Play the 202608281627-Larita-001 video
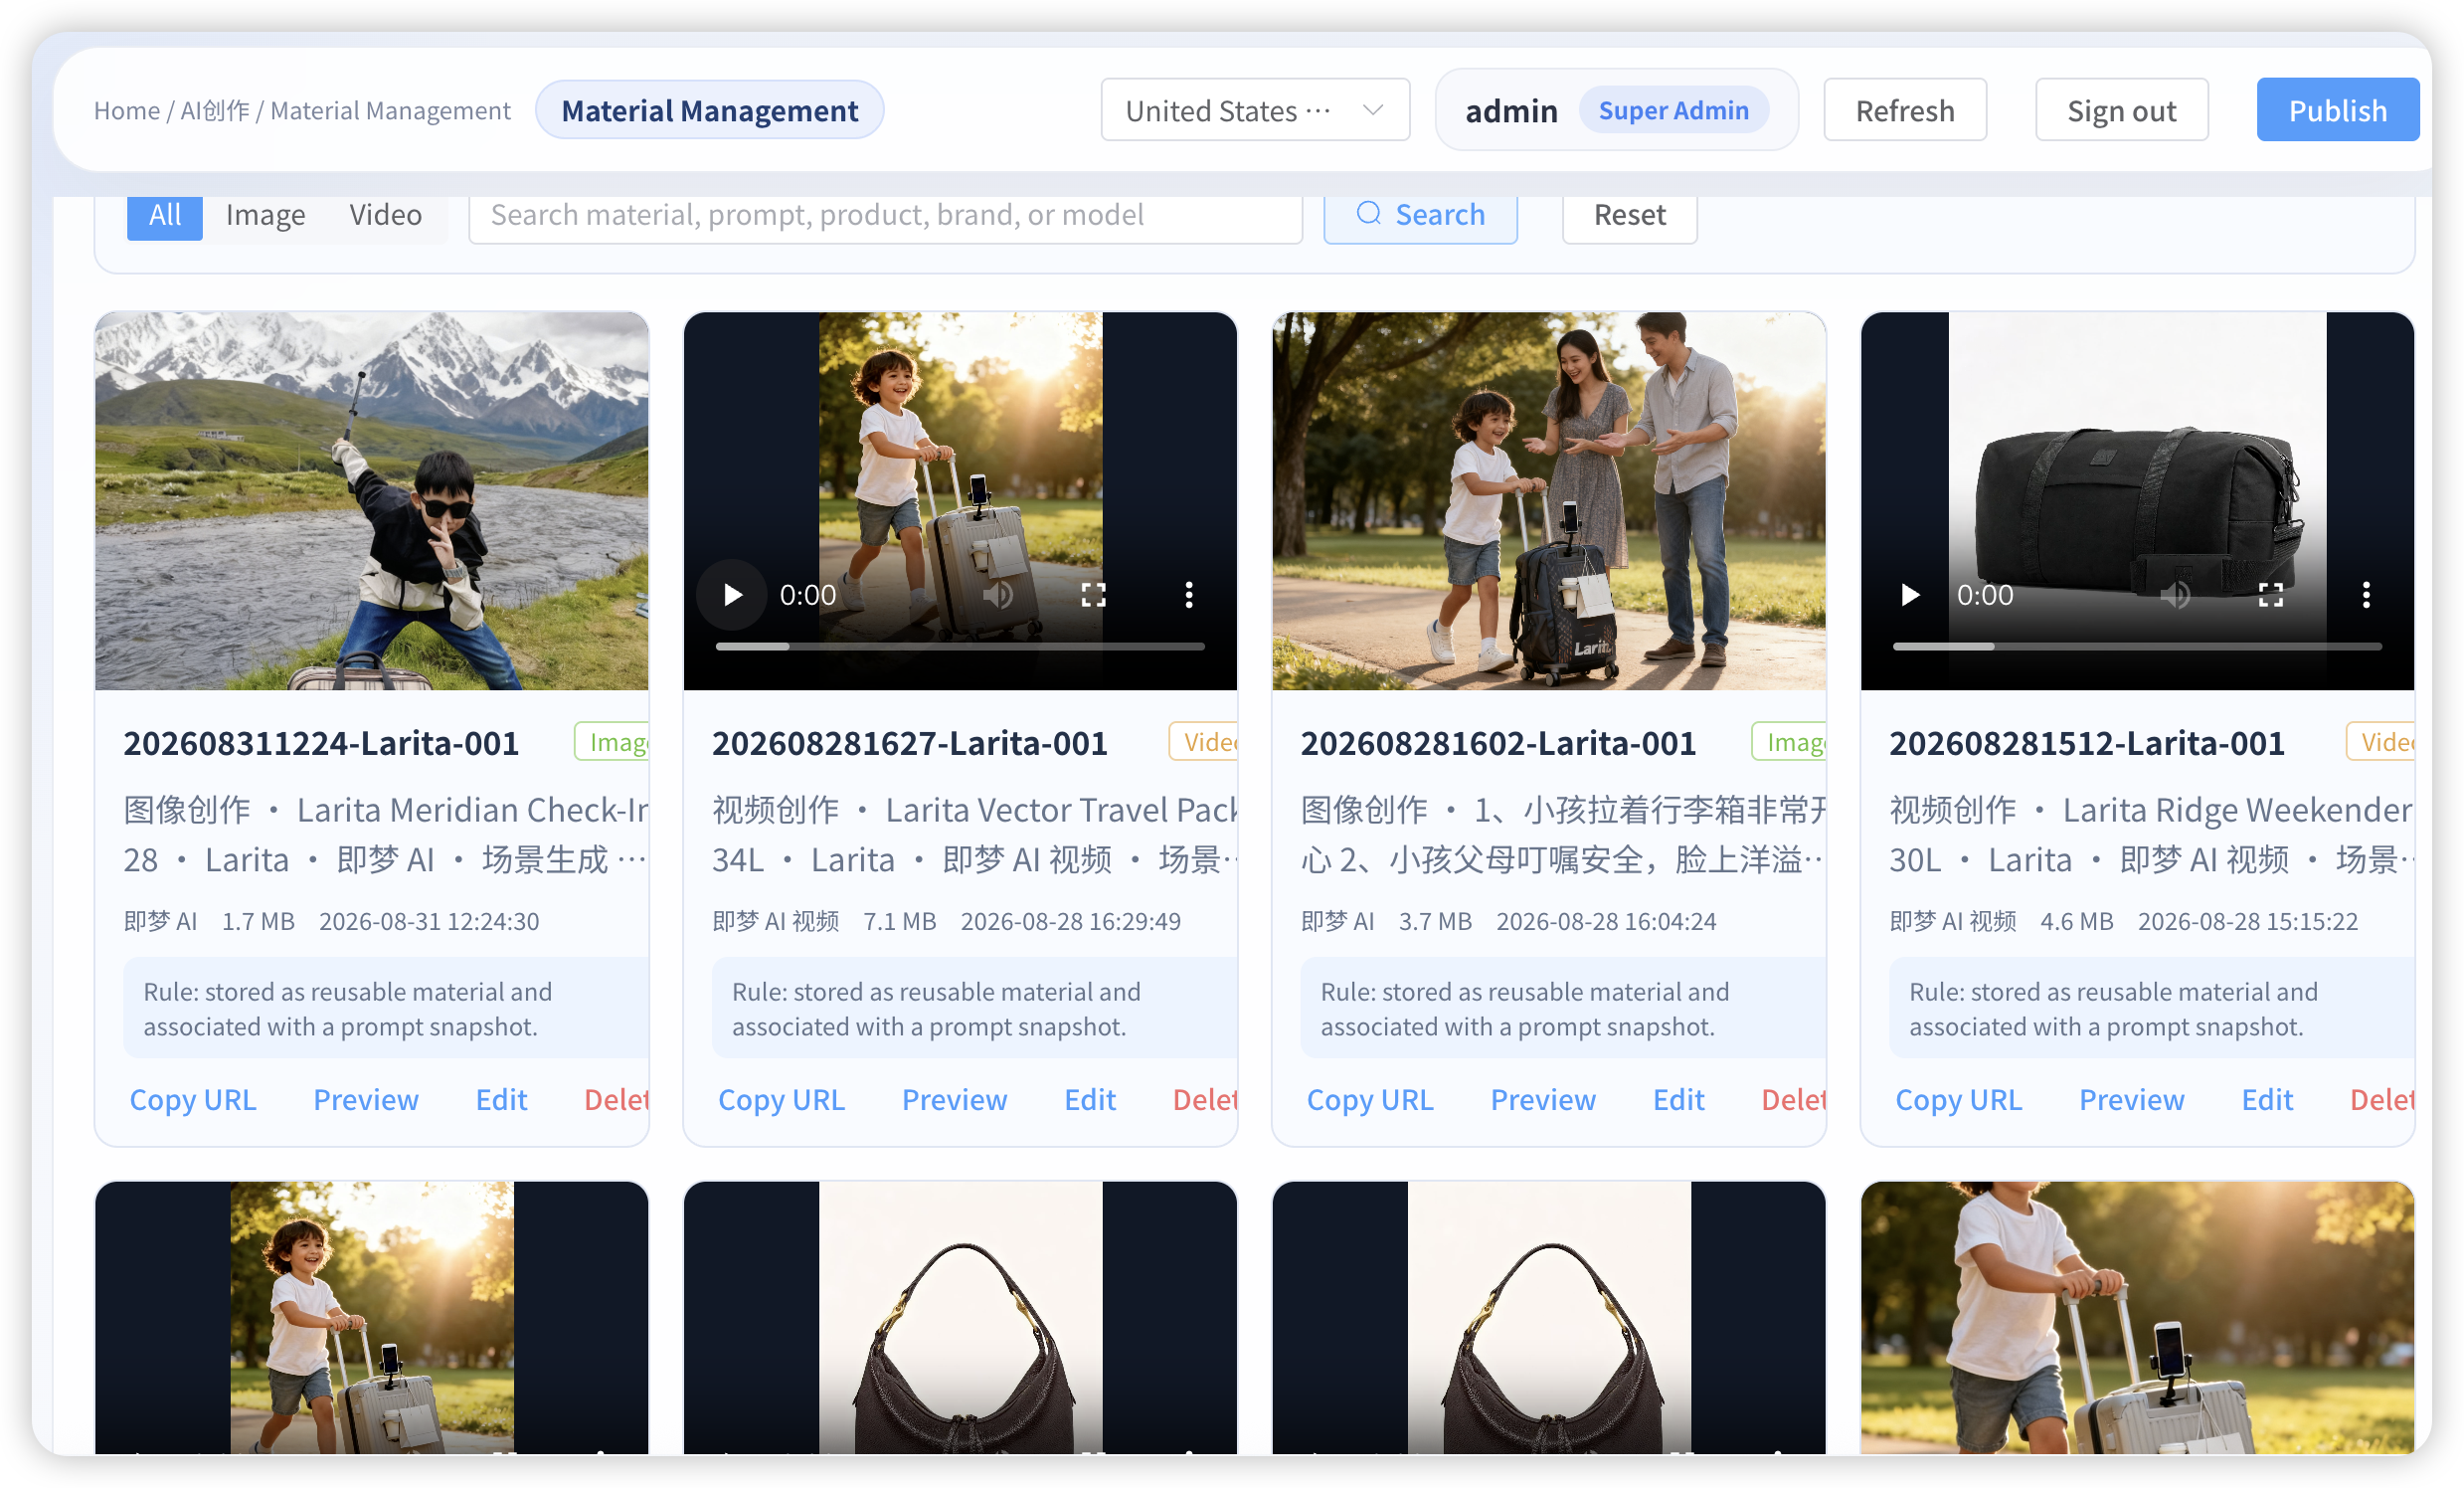 point(732,595)
